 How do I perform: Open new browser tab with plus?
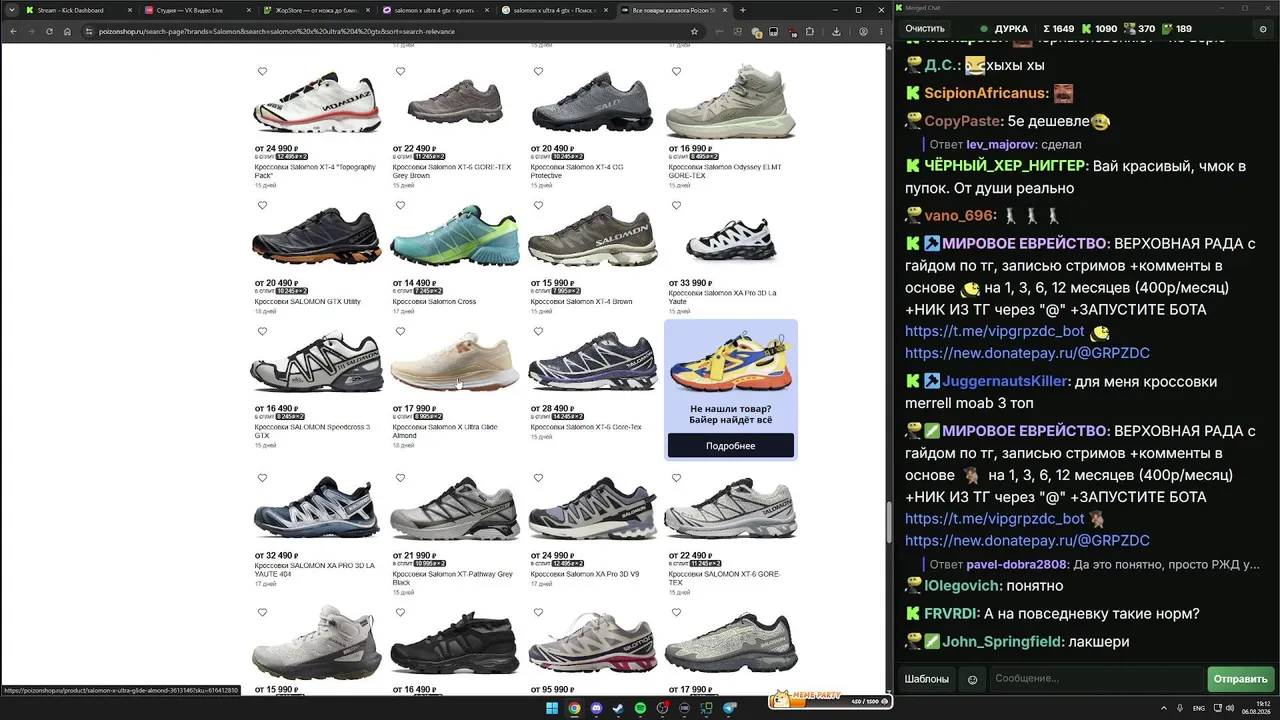click(x=742, y=10)
